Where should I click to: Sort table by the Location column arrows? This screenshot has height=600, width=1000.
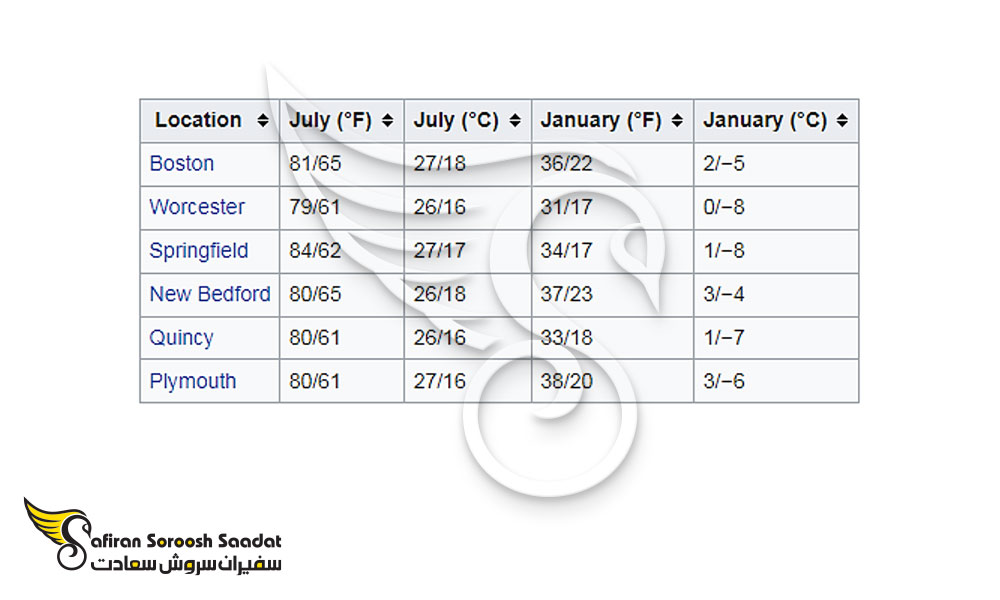click(262, 120)
